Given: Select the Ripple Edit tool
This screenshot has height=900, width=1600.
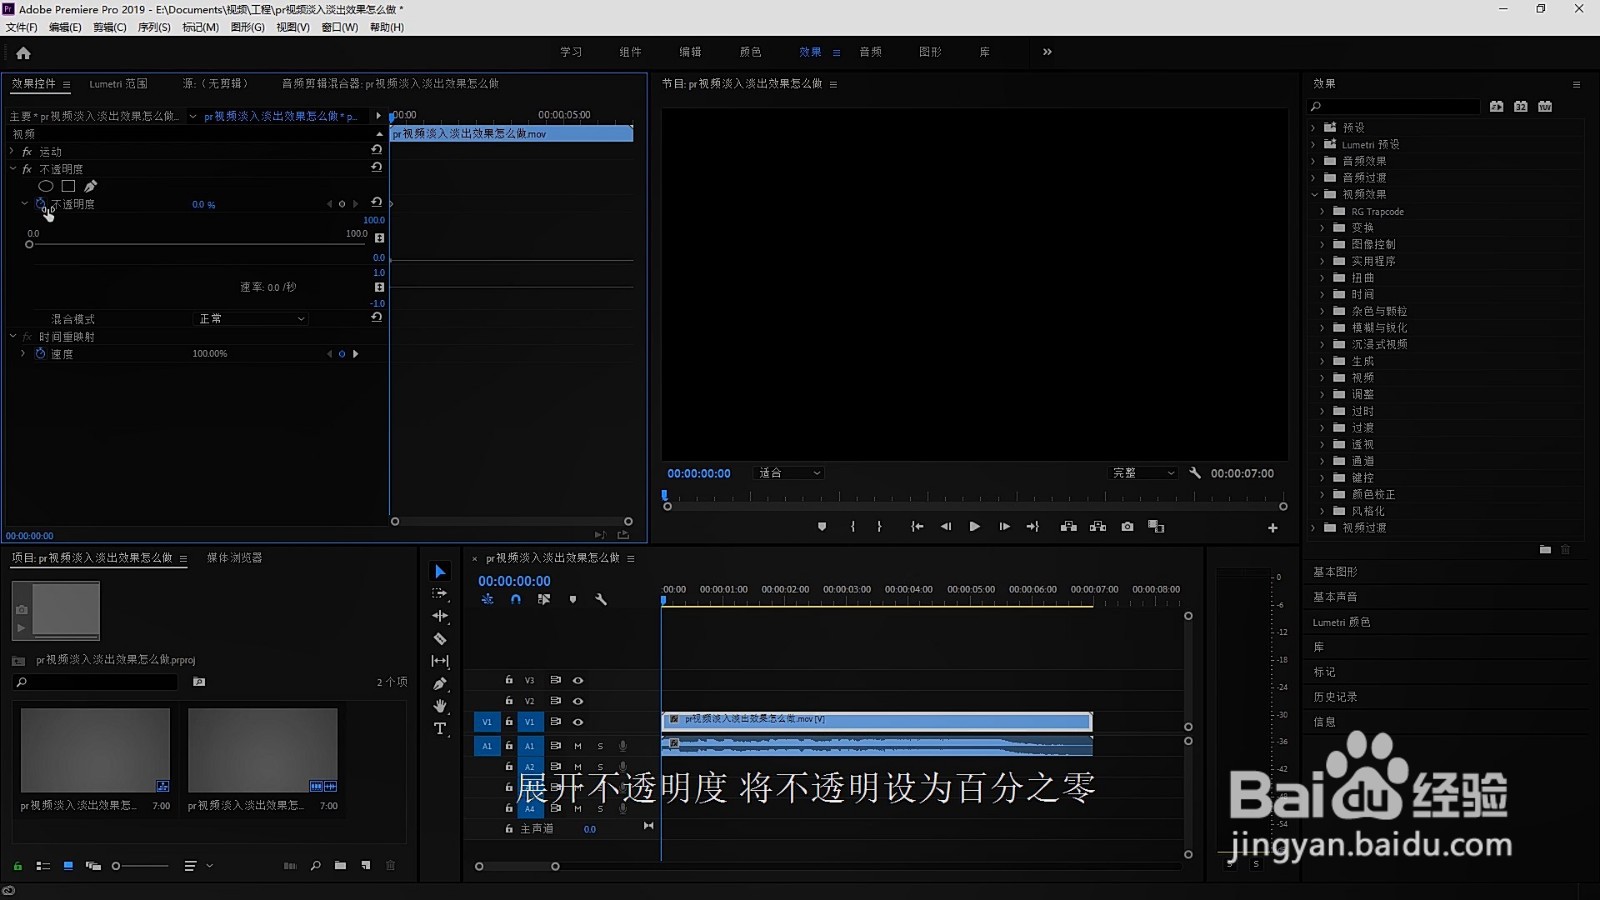Looking at the screenshot, I should [440, 616].
